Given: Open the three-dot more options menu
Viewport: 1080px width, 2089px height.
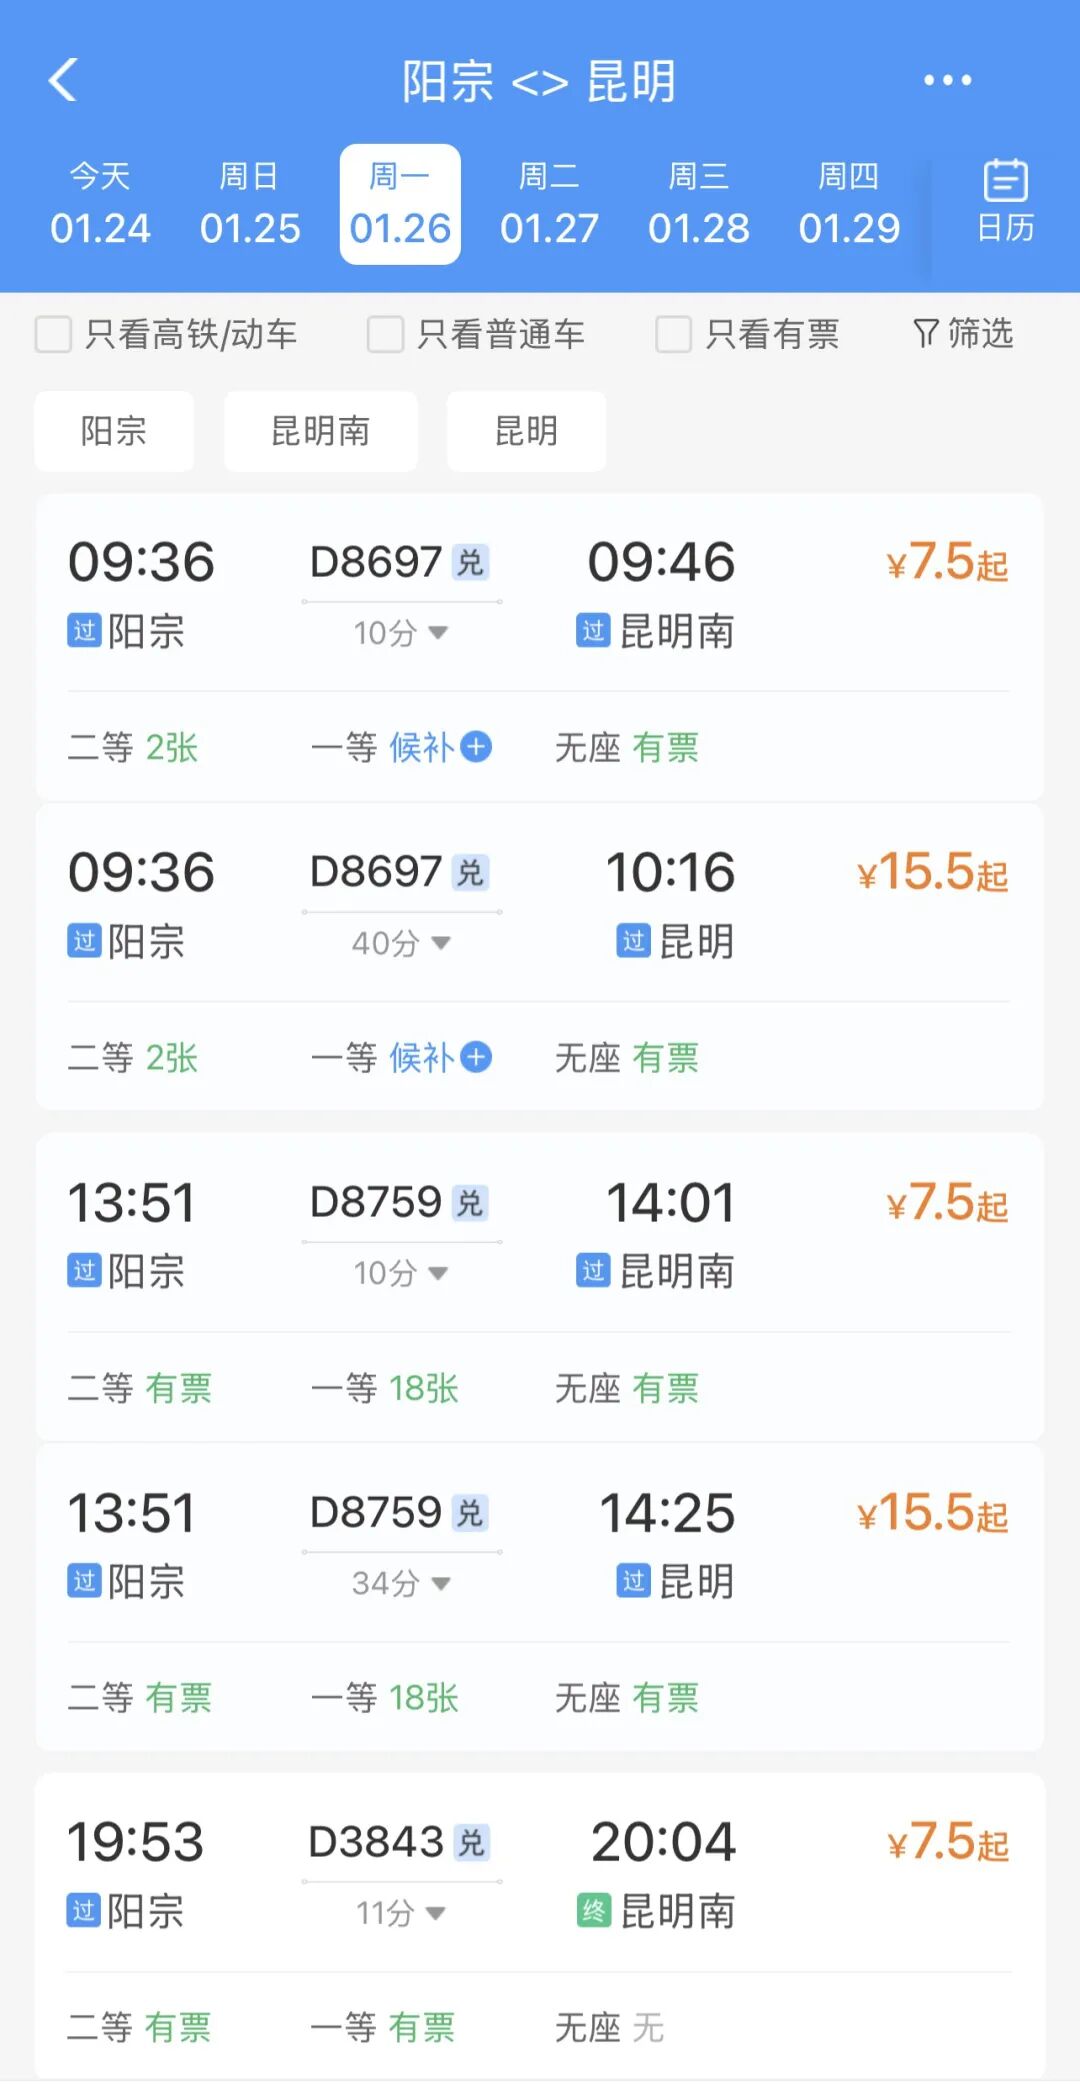Looking at the screenshot, I should (946, 80).
